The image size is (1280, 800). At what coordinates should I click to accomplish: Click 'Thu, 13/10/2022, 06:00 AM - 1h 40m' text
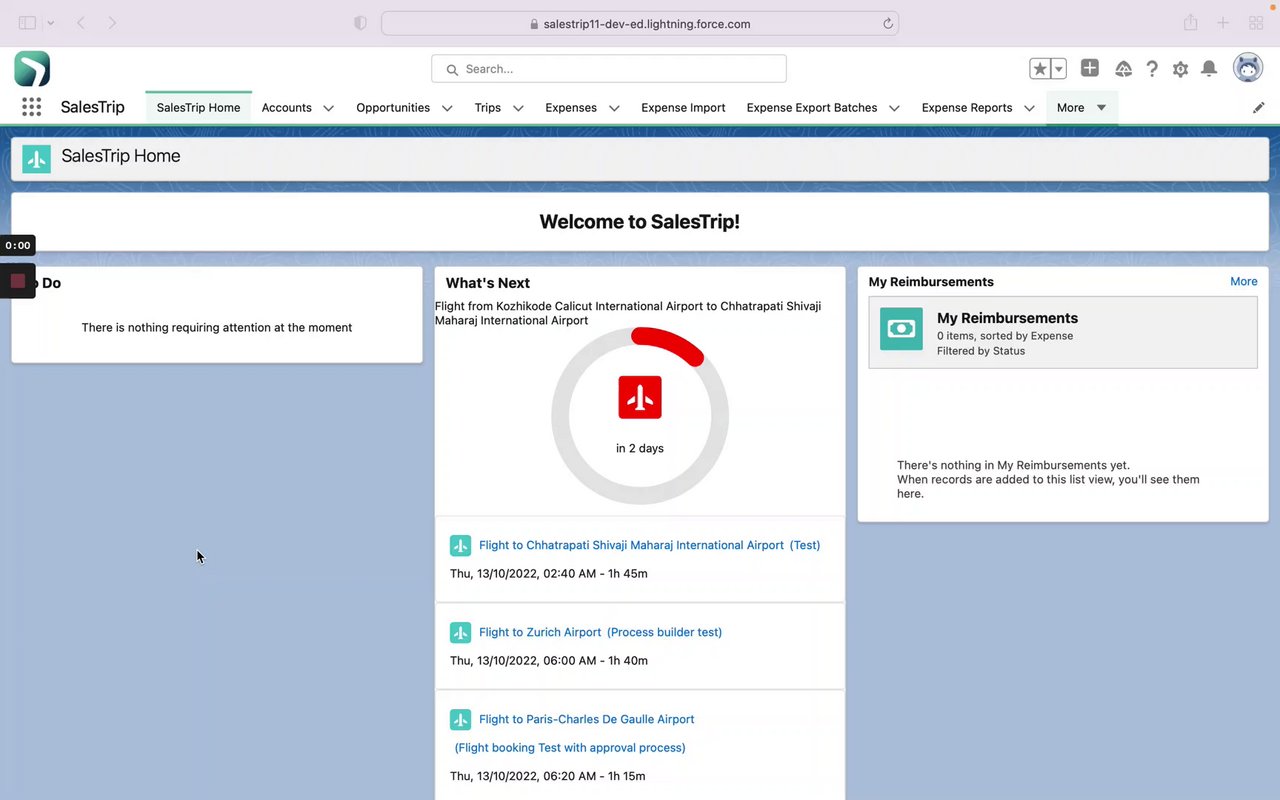pos(549,660)
